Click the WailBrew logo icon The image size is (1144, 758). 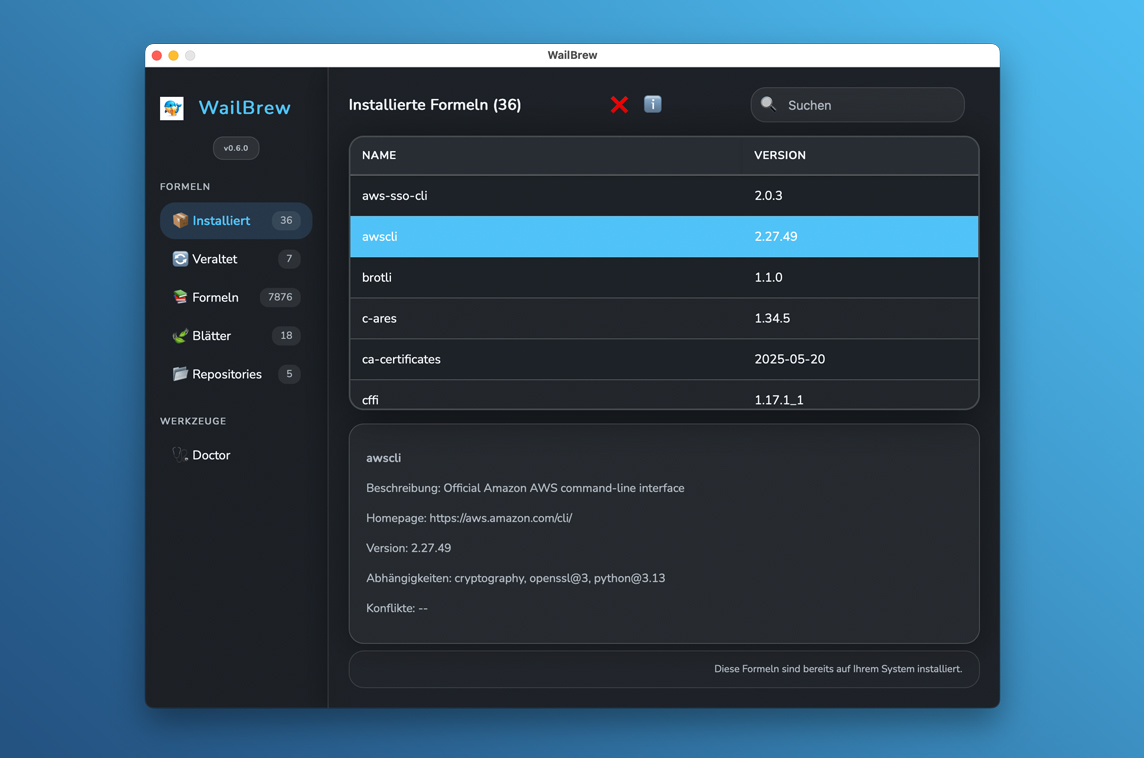point(172,108)
